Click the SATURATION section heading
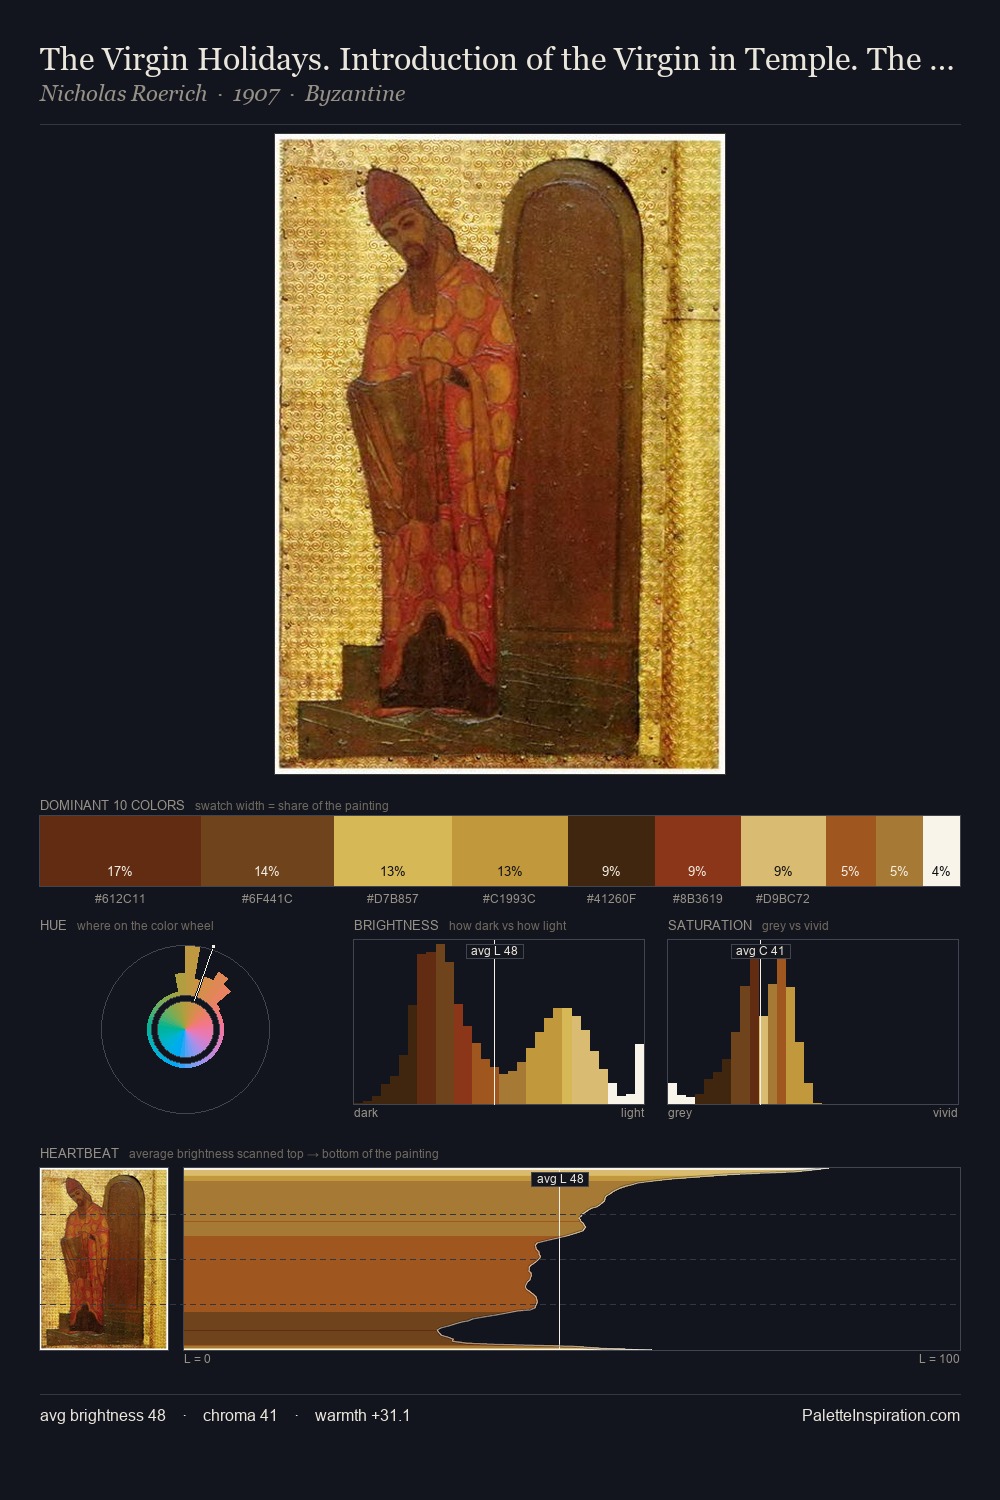Screen dimensions: 1000x1500 point(710,925)
